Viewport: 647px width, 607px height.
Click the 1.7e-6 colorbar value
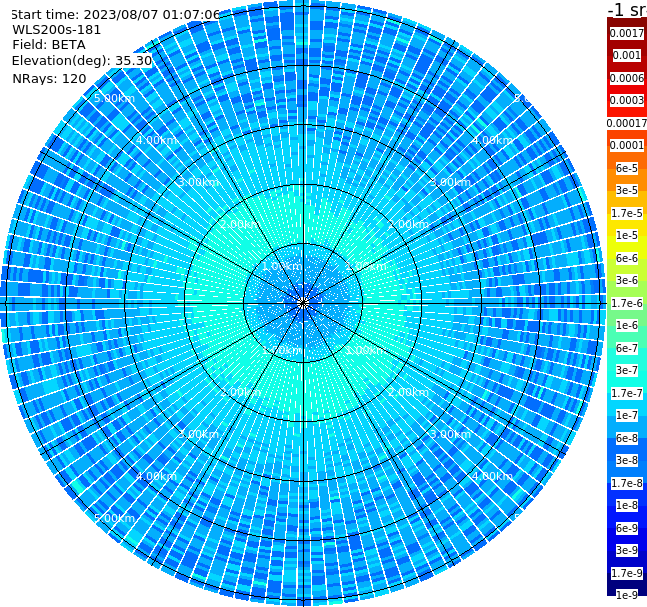[x=627, y=303]
